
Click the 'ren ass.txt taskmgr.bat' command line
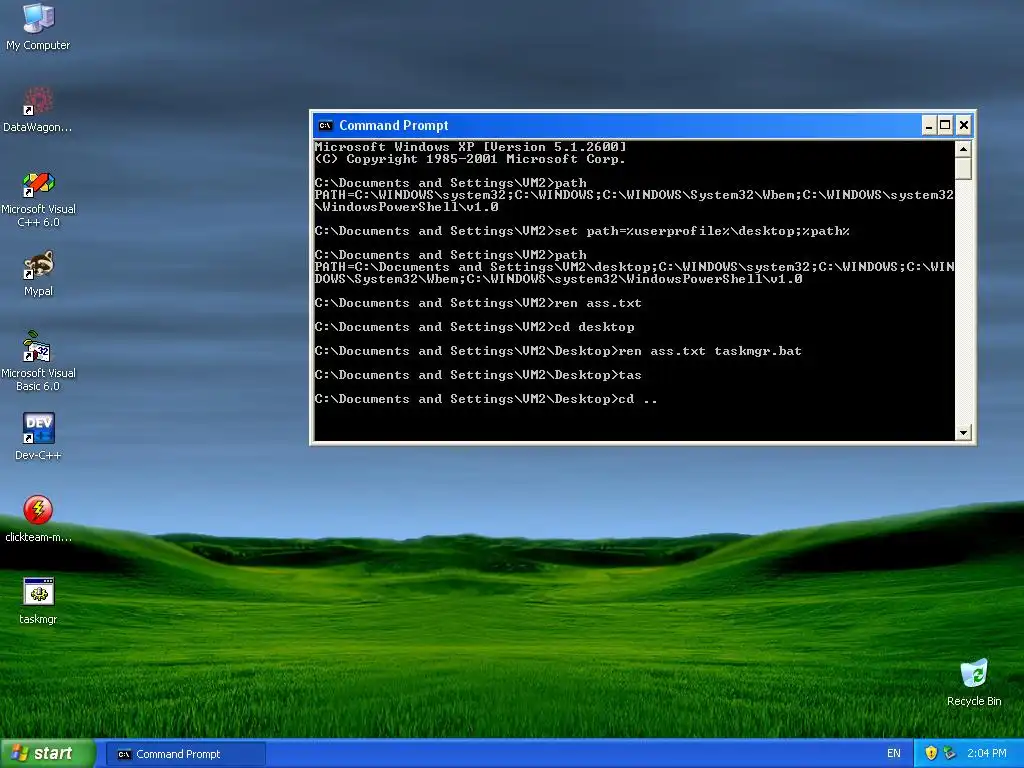[558, 351]
